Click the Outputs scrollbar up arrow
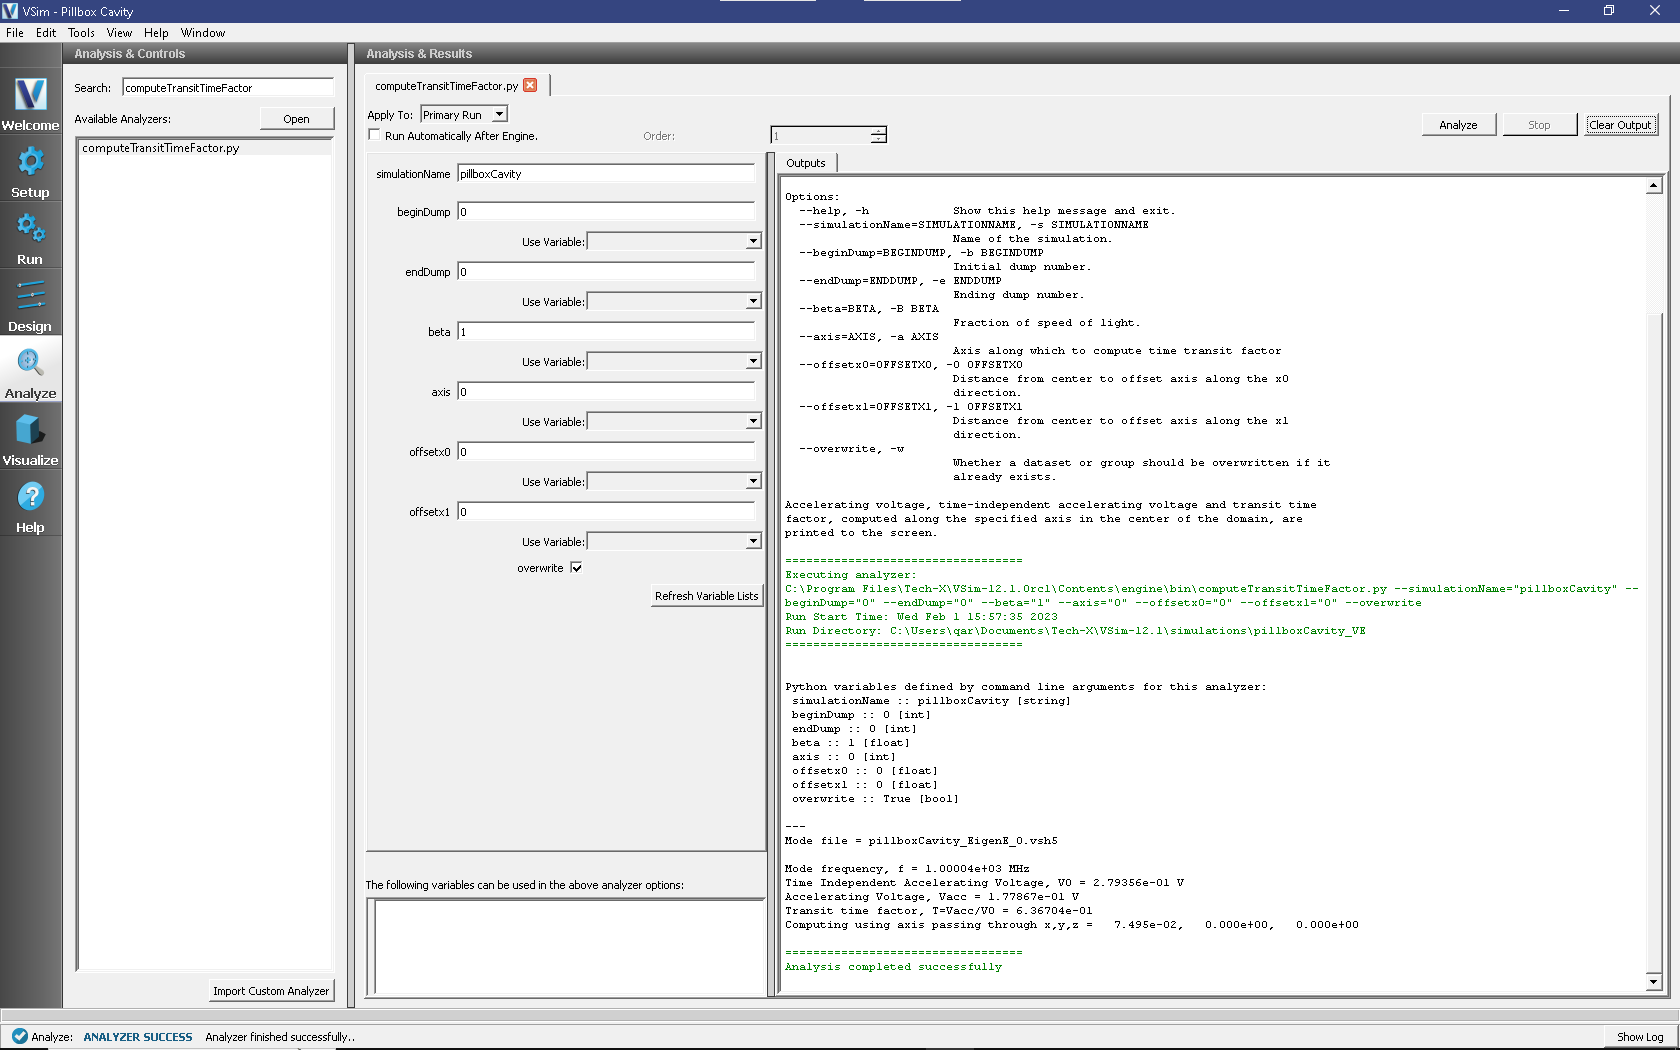Image resolution: width=1680 pixels, height=1050 pixels. coord(1654,186)
